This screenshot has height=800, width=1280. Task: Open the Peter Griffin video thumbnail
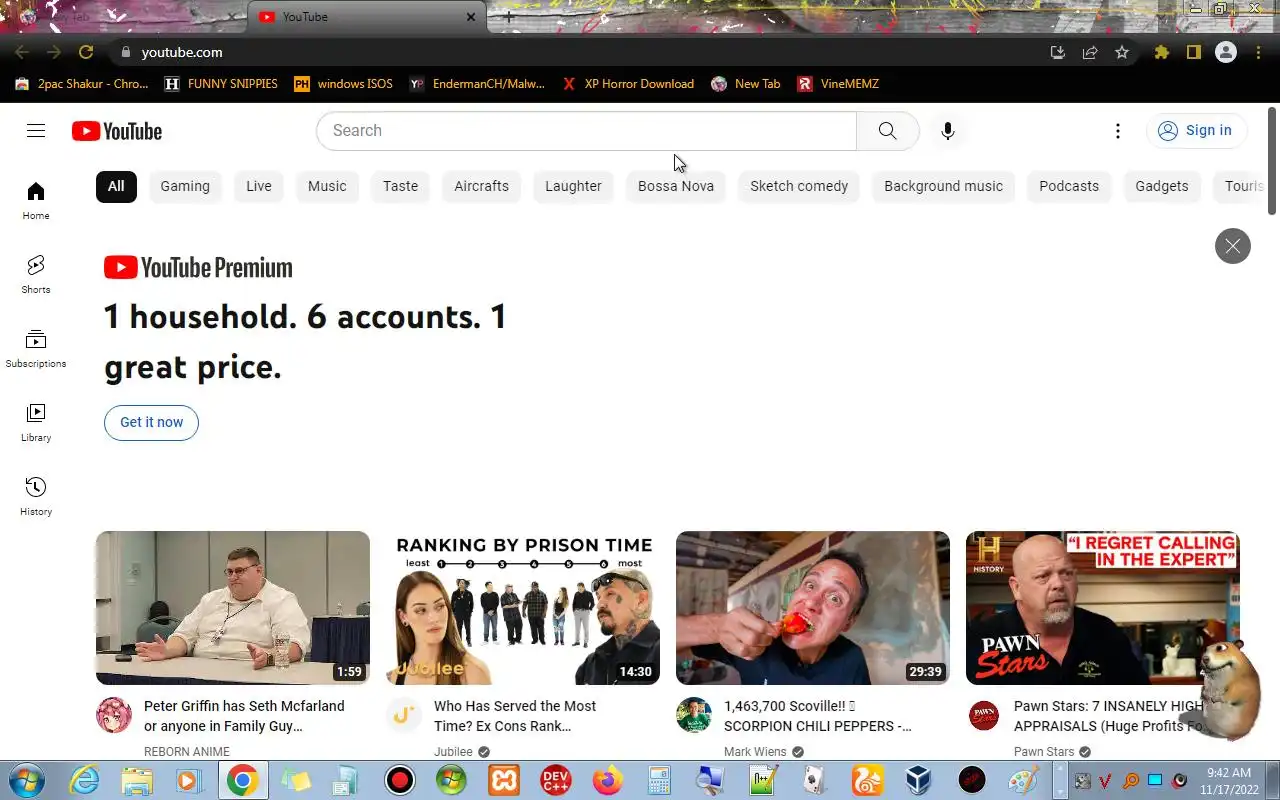click(233, 608)
